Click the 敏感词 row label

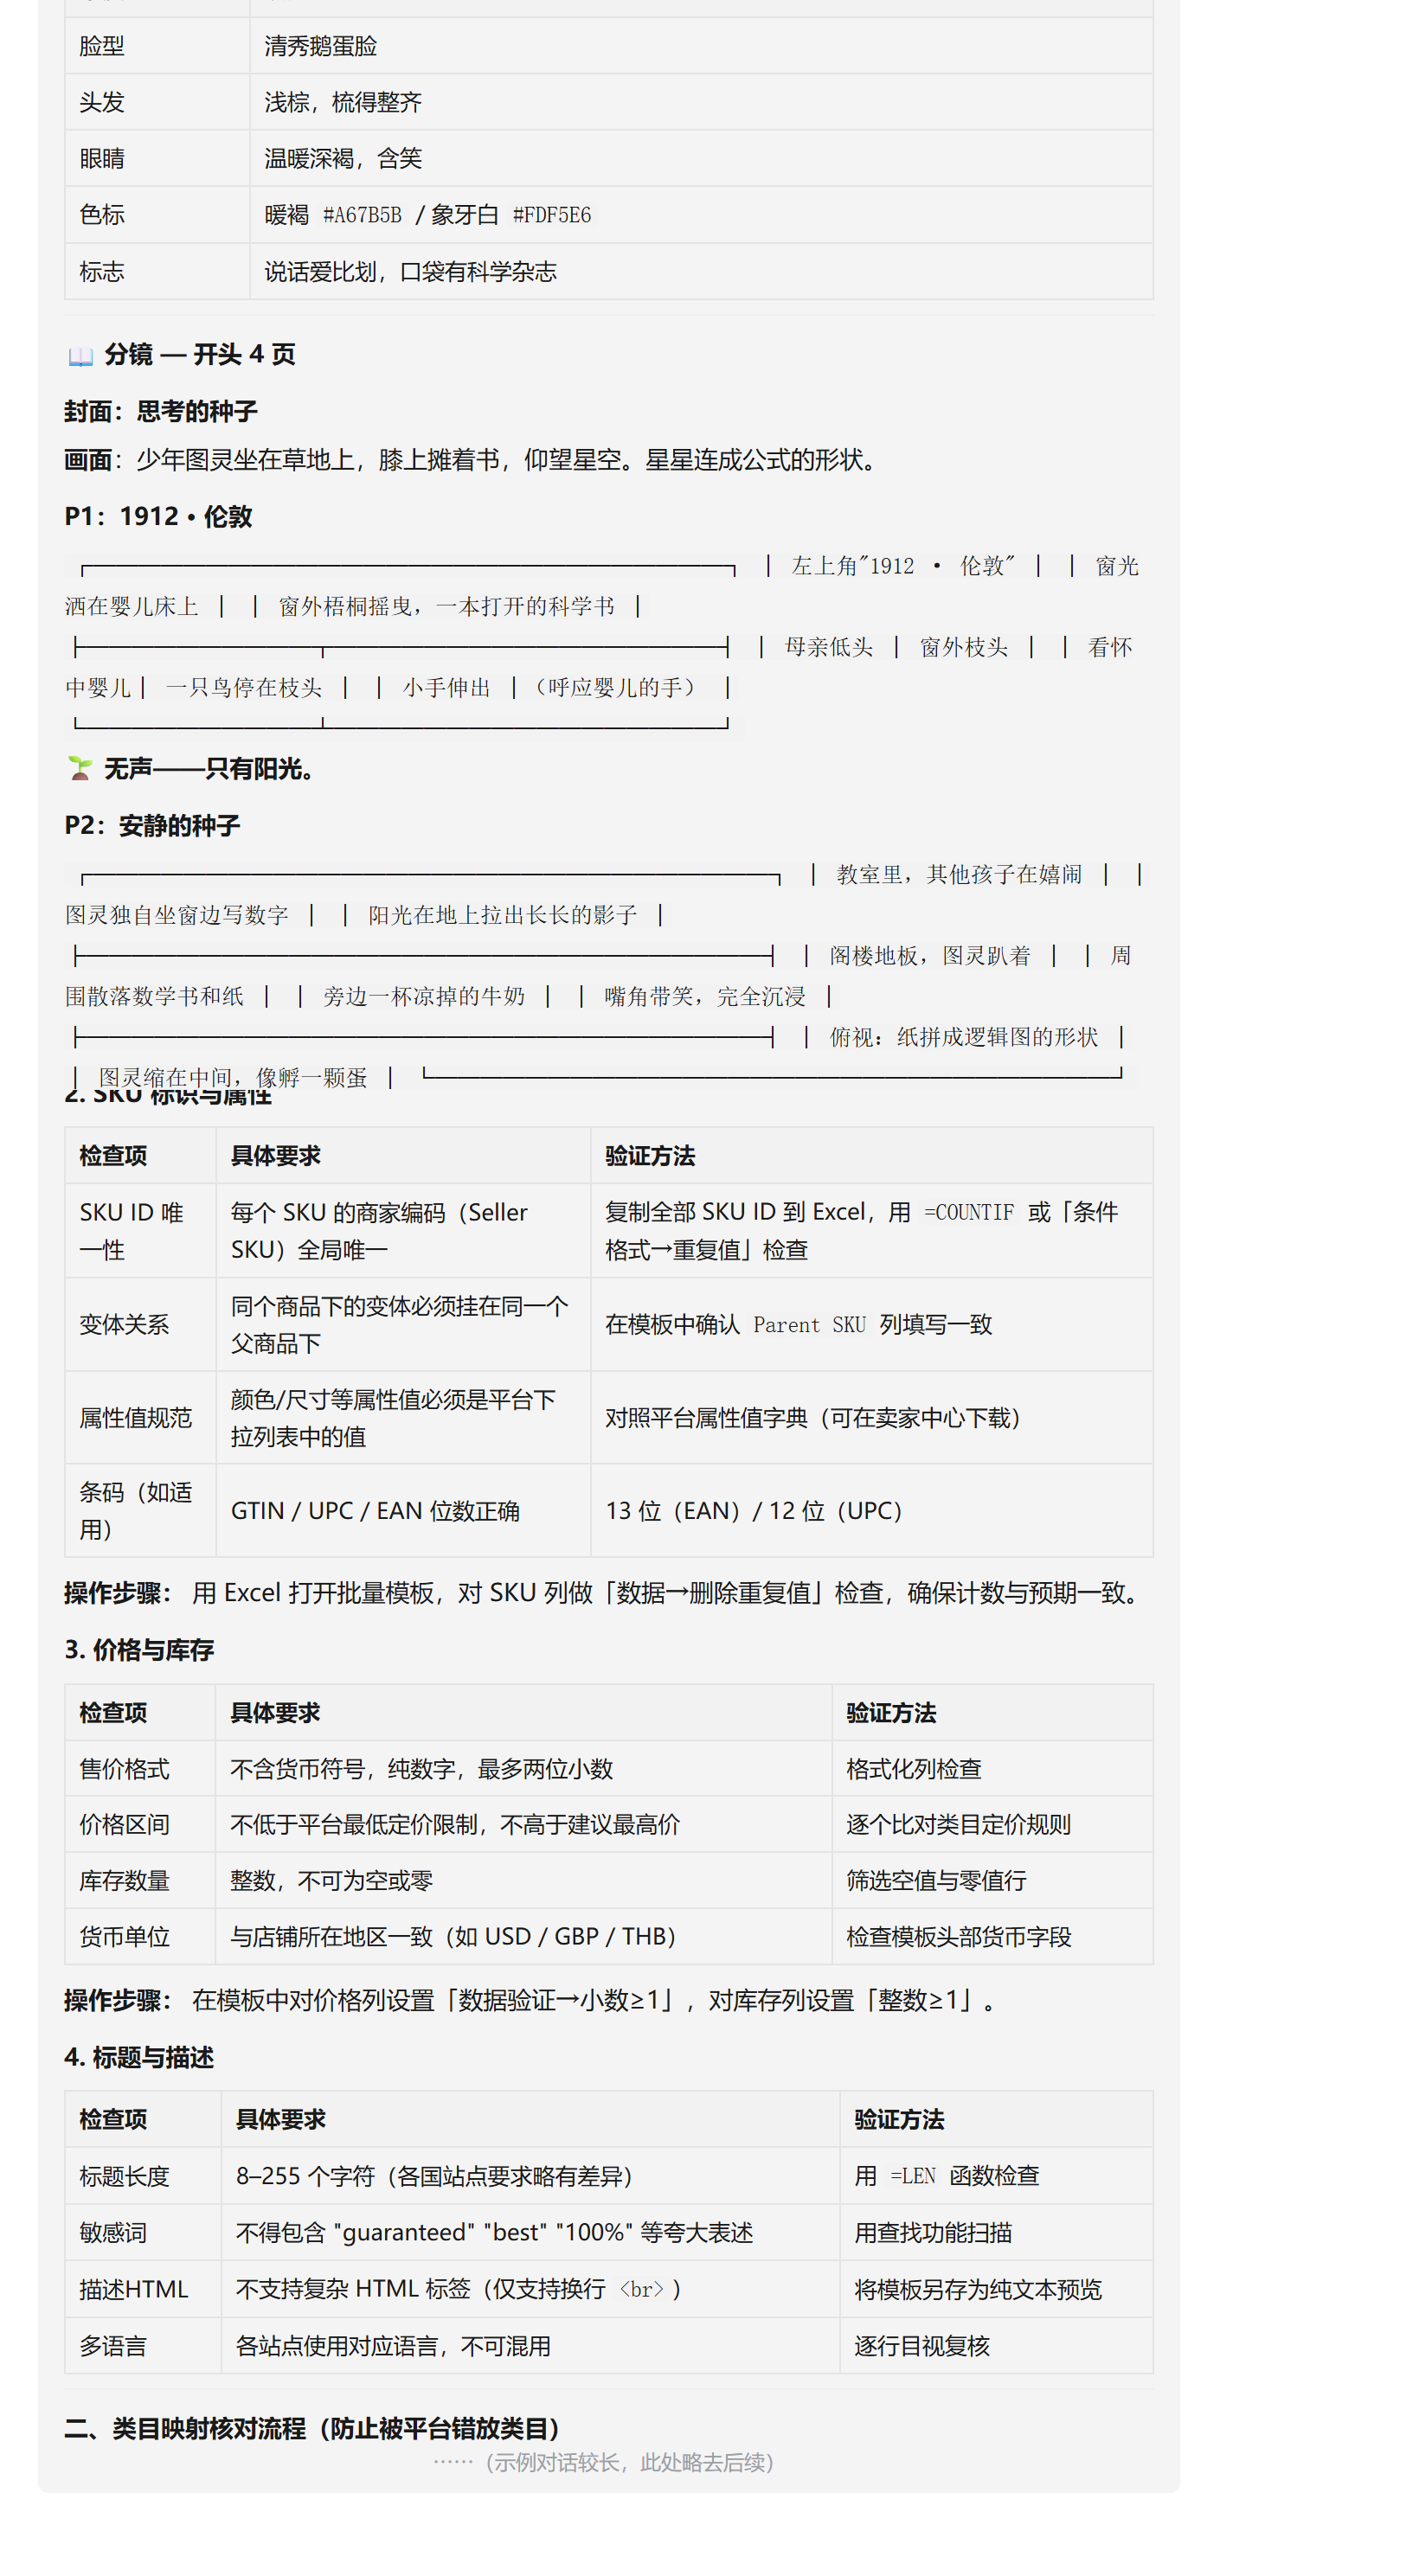click(x=143, y=2233)
